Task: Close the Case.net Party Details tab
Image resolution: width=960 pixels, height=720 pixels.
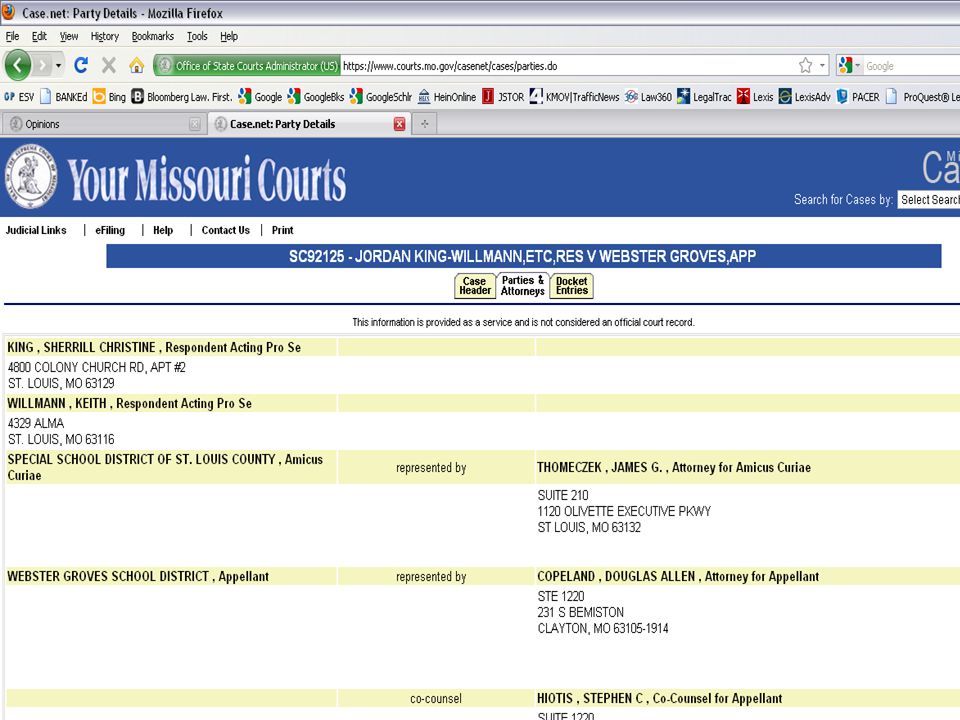Action: 399,124
